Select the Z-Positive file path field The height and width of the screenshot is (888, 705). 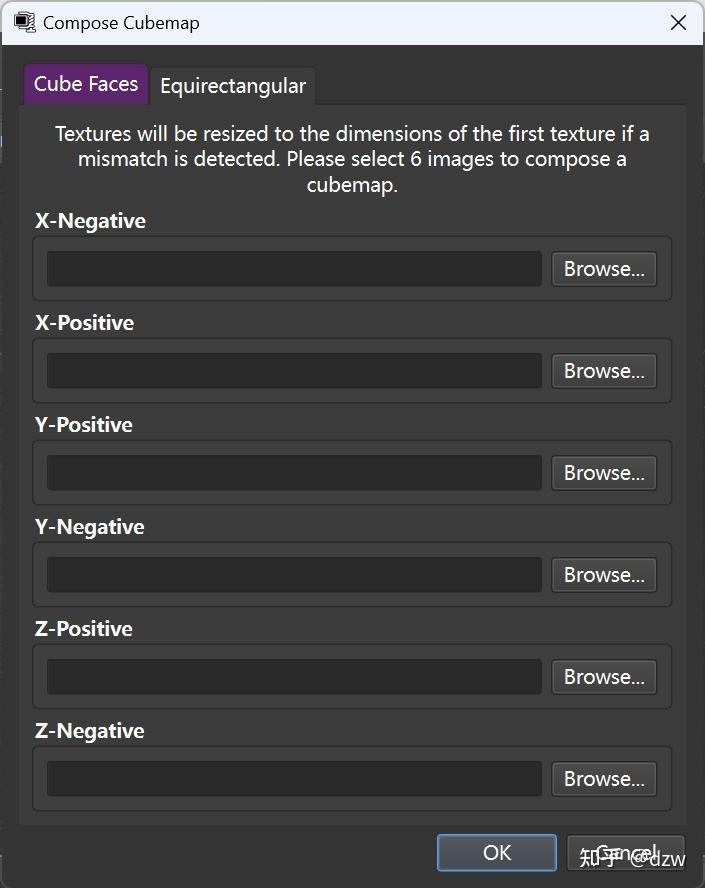[x=294, y=677]
